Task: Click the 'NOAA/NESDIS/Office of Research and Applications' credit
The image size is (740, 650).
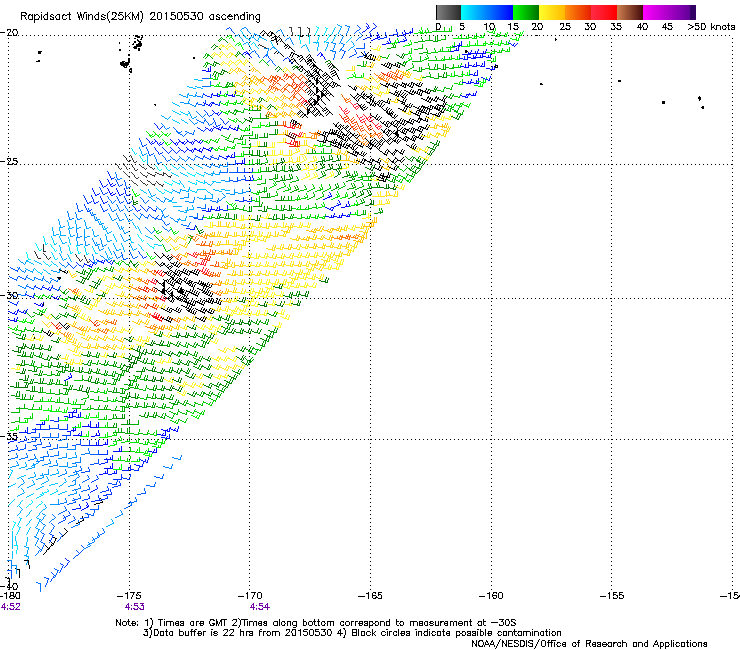Action: 589,644
